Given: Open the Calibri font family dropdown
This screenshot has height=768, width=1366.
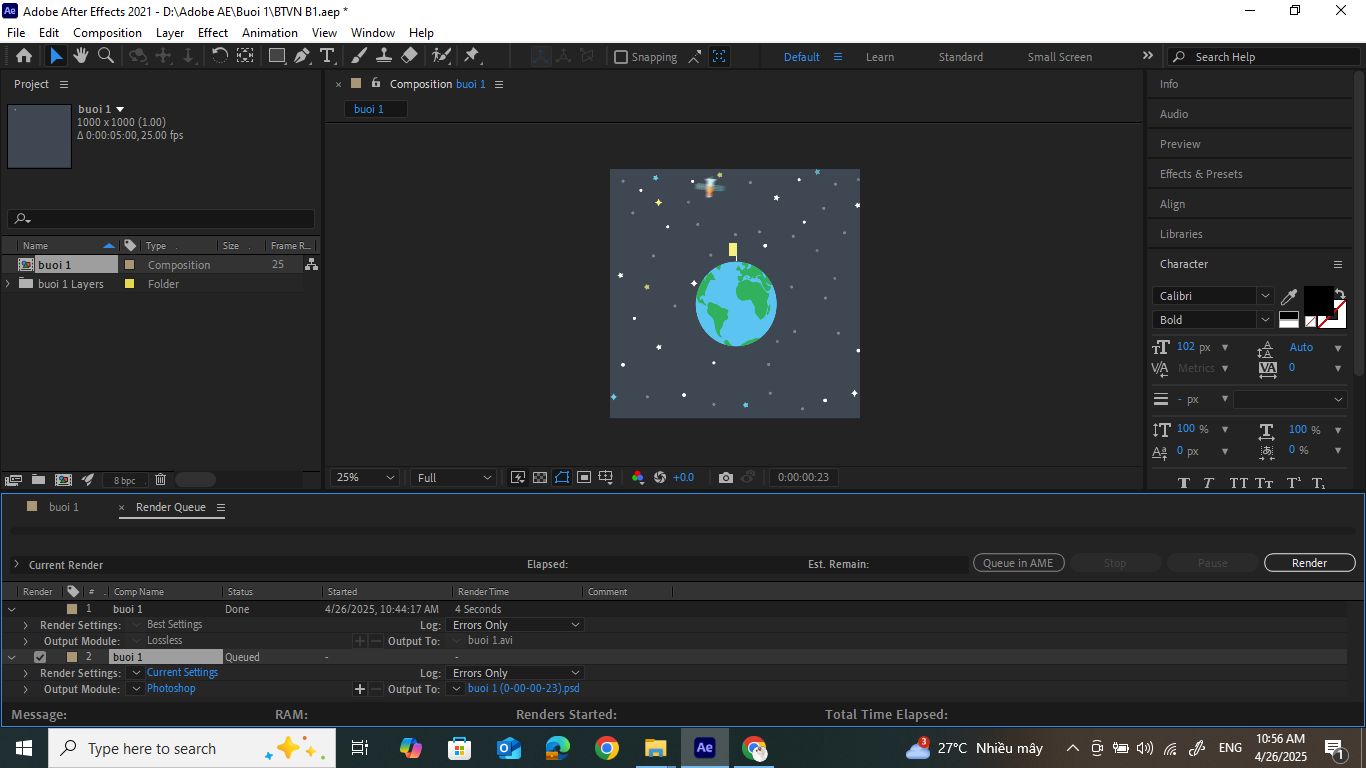Looking at the screenshot, I should [1214, 296].
